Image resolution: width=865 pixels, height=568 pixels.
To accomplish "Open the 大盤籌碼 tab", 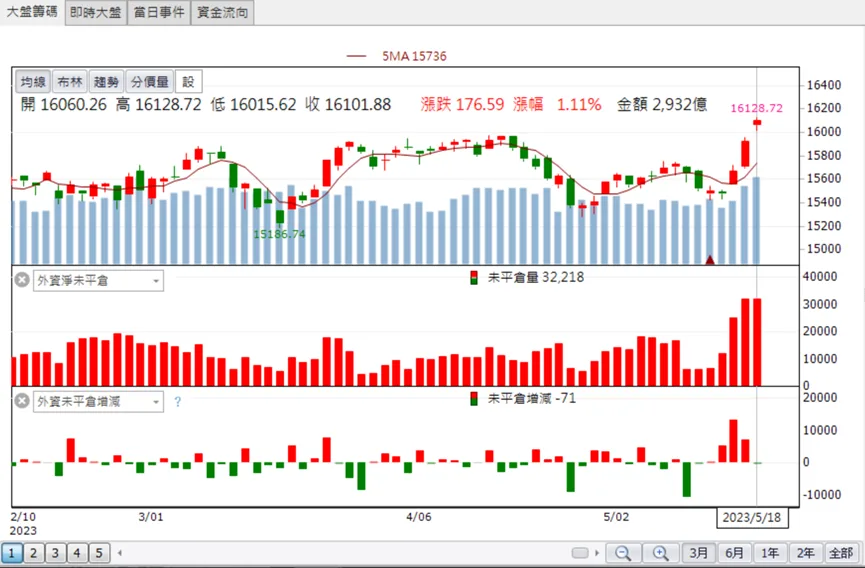I will click(32, 12).
